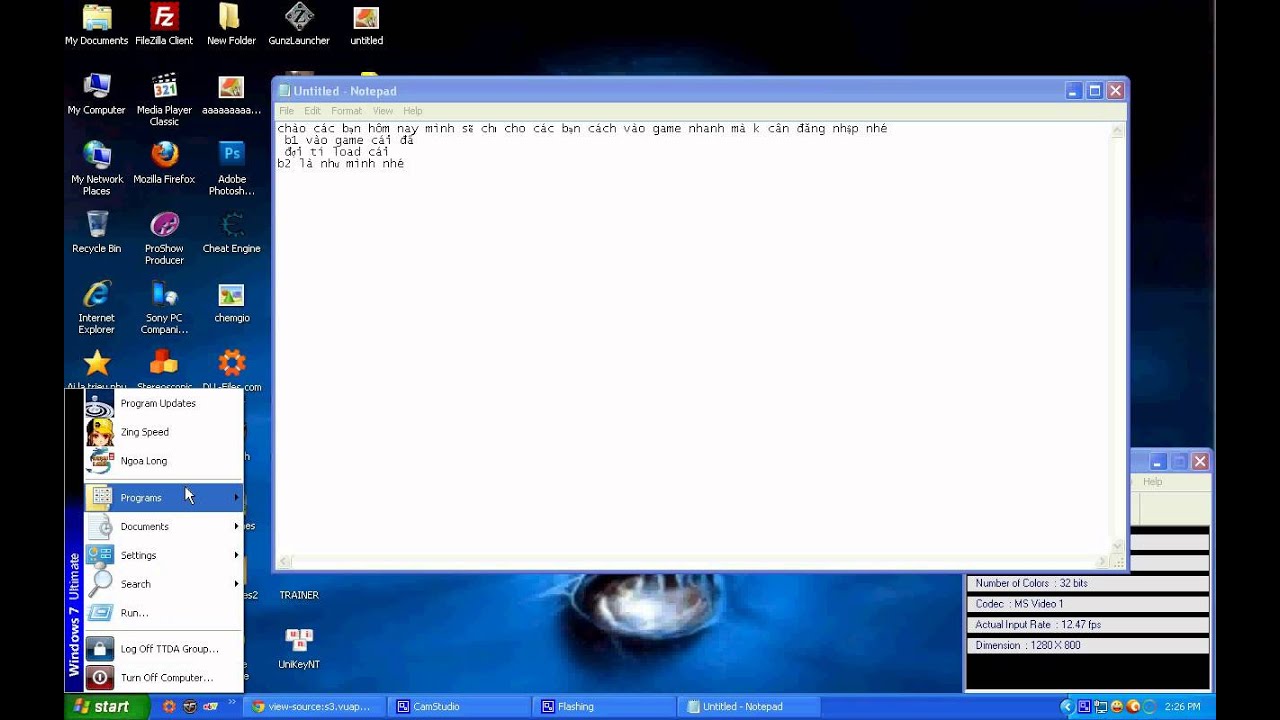
Task: Open My Network Places icon
Action: [x=96, y=168]
